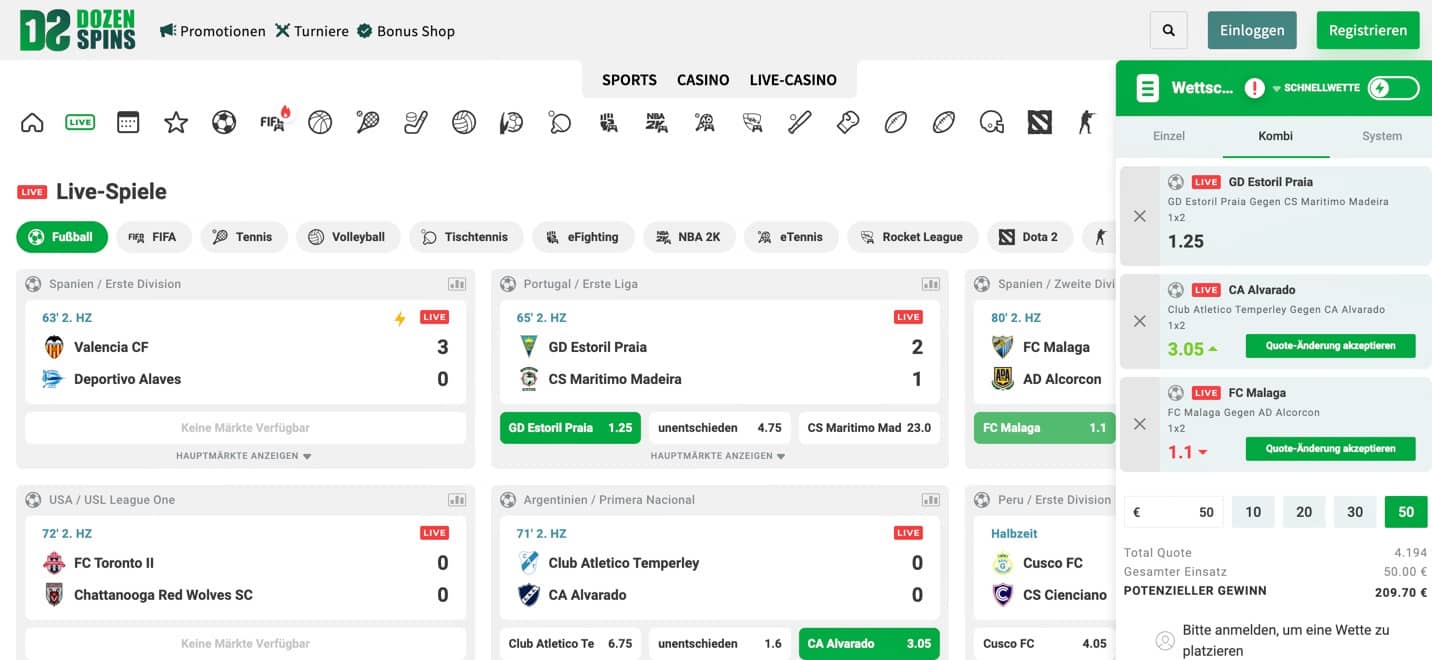Select the Fußball filter chip
This screenshot has height=660, width=1432.
pyautogui.click(x=62, y=237)
